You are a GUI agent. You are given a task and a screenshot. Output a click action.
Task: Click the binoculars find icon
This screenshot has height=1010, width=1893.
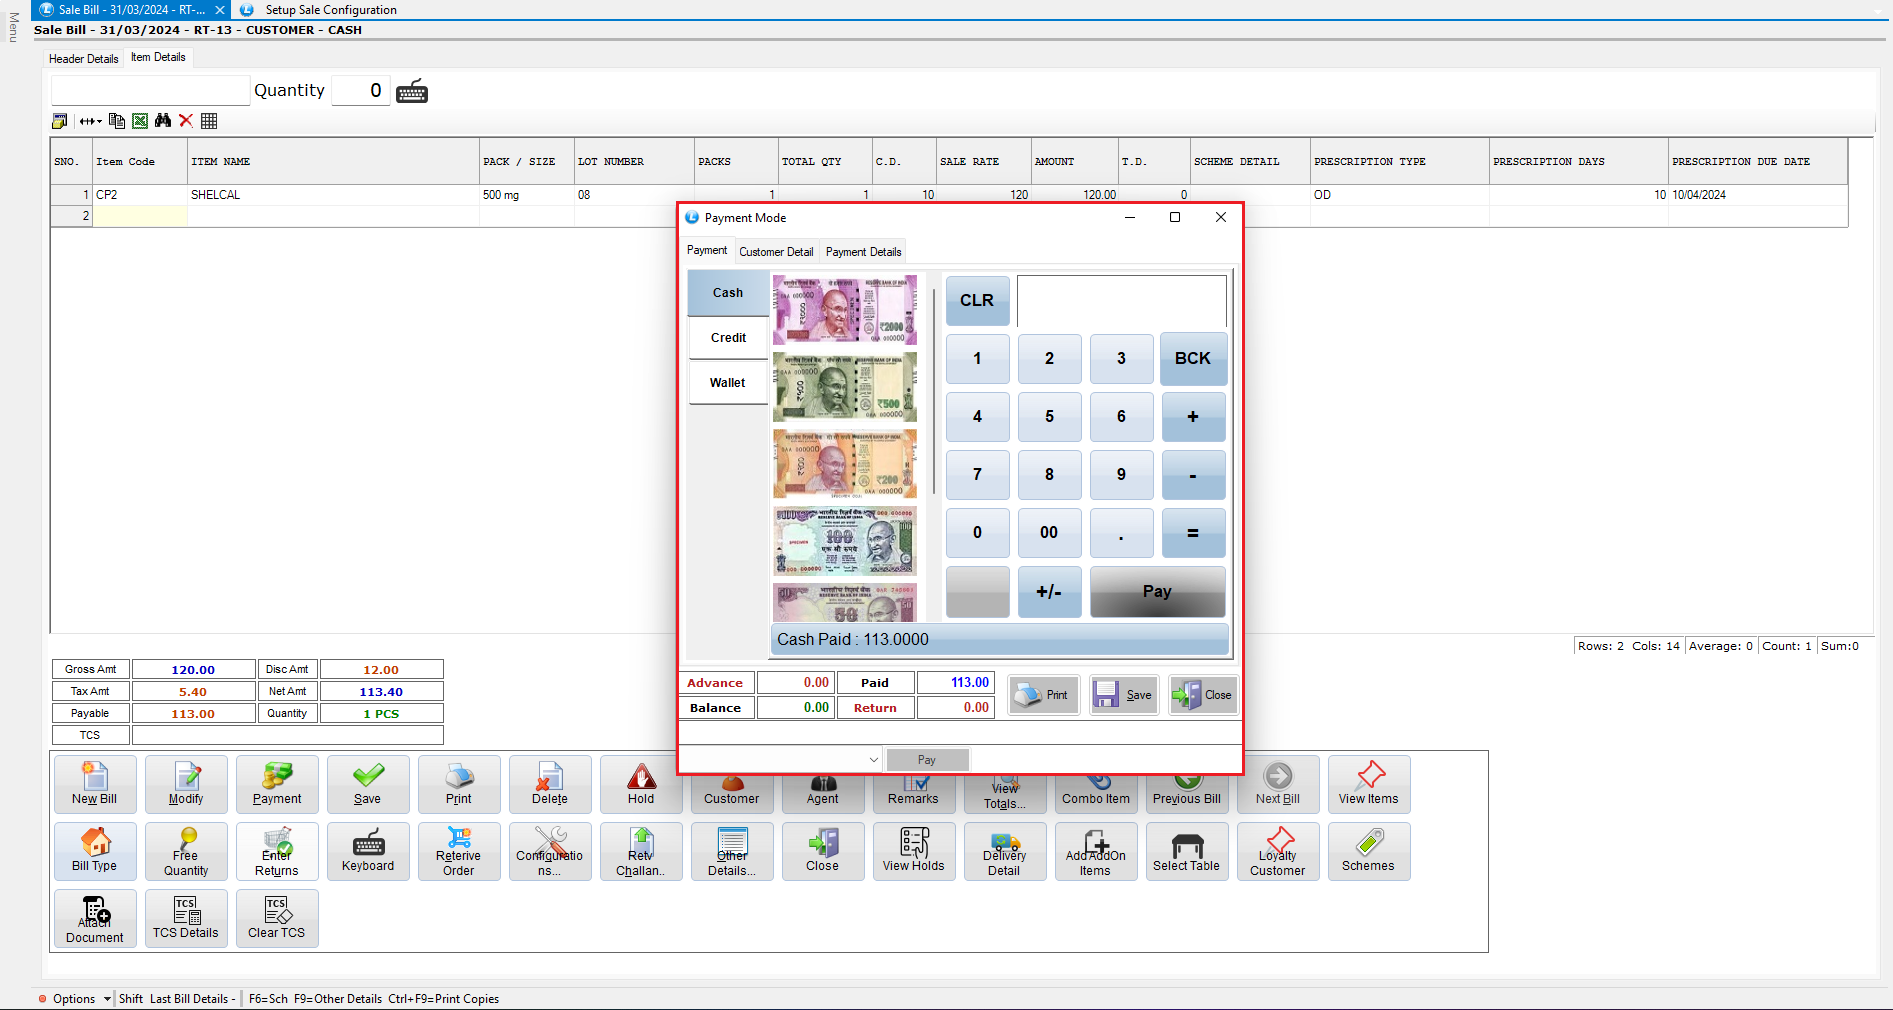coord(163,121)
